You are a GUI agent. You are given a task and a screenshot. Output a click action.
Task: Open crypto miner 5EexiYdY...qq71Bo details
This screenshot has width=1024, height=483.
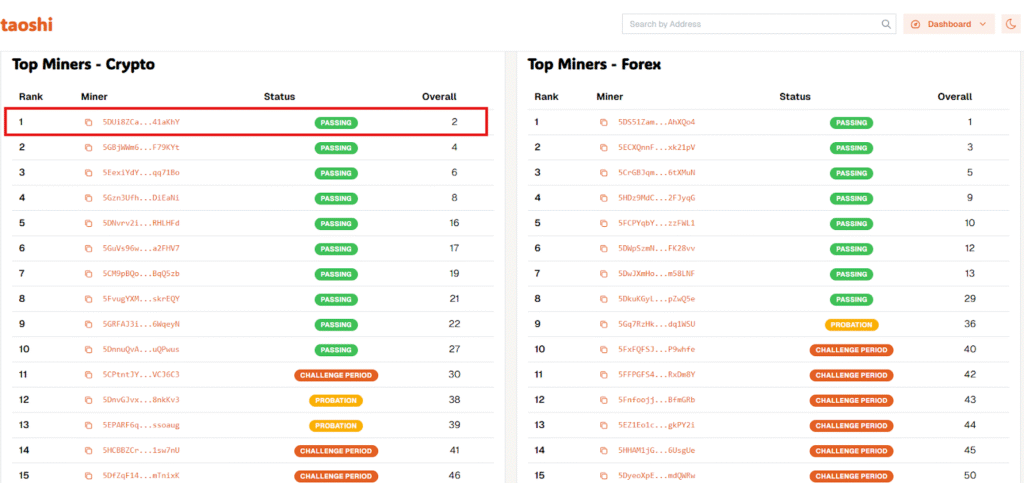point(141,172)
